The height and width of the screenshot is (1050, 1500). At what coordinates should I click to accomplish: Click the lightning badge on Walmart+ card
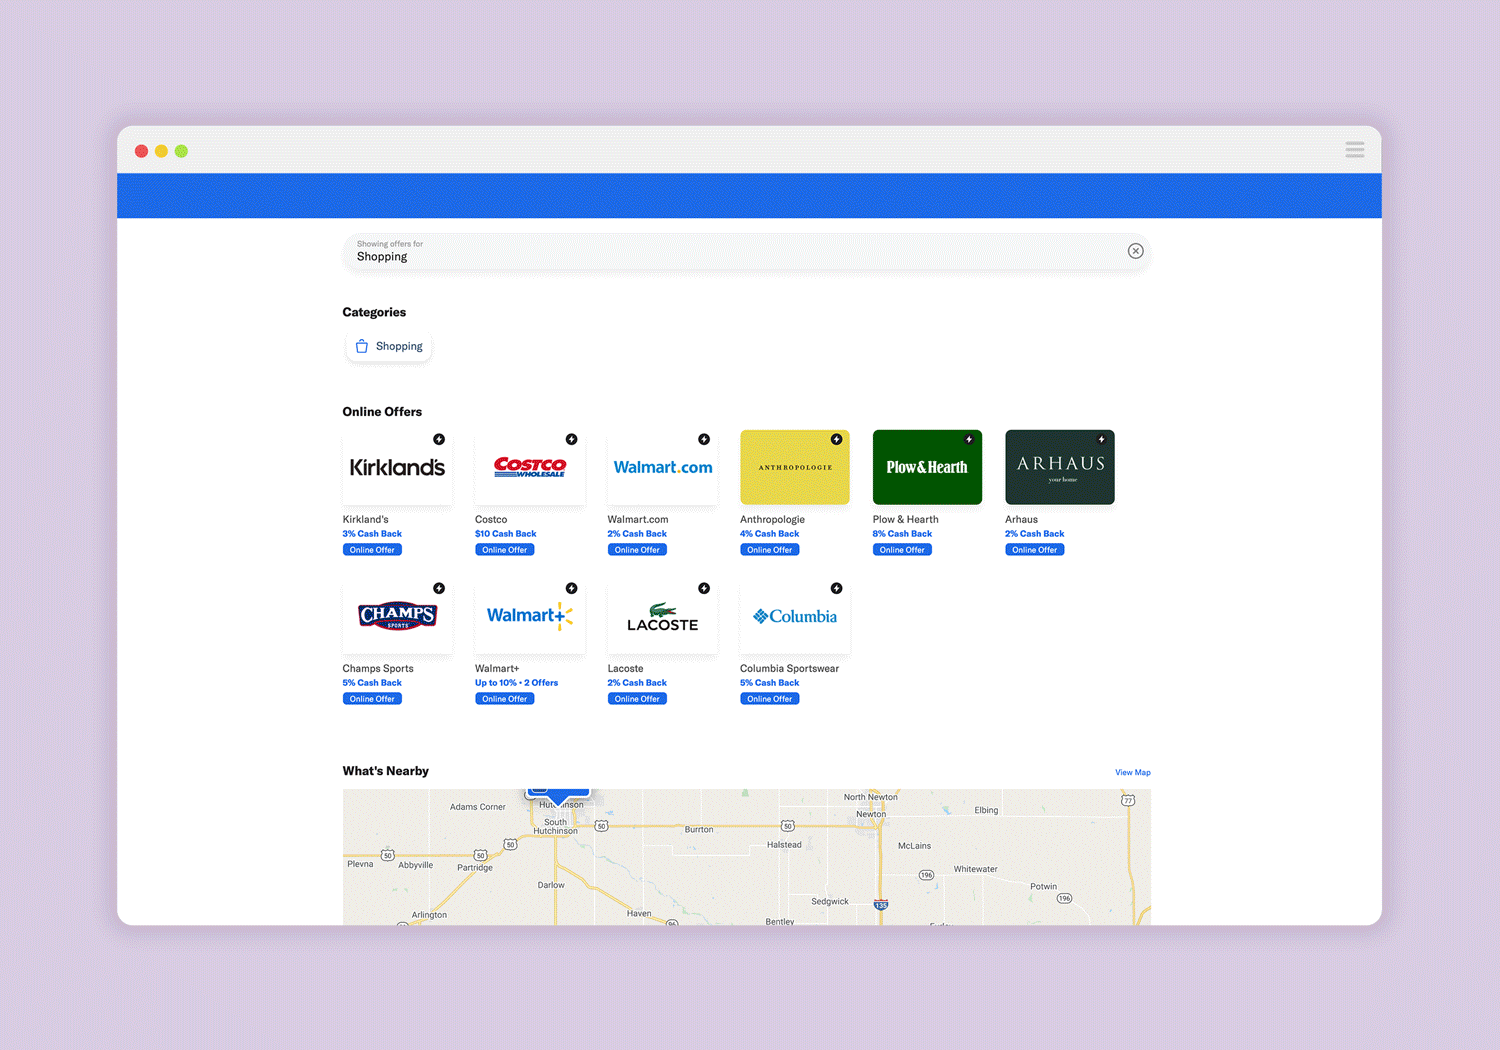pos(571,588)
